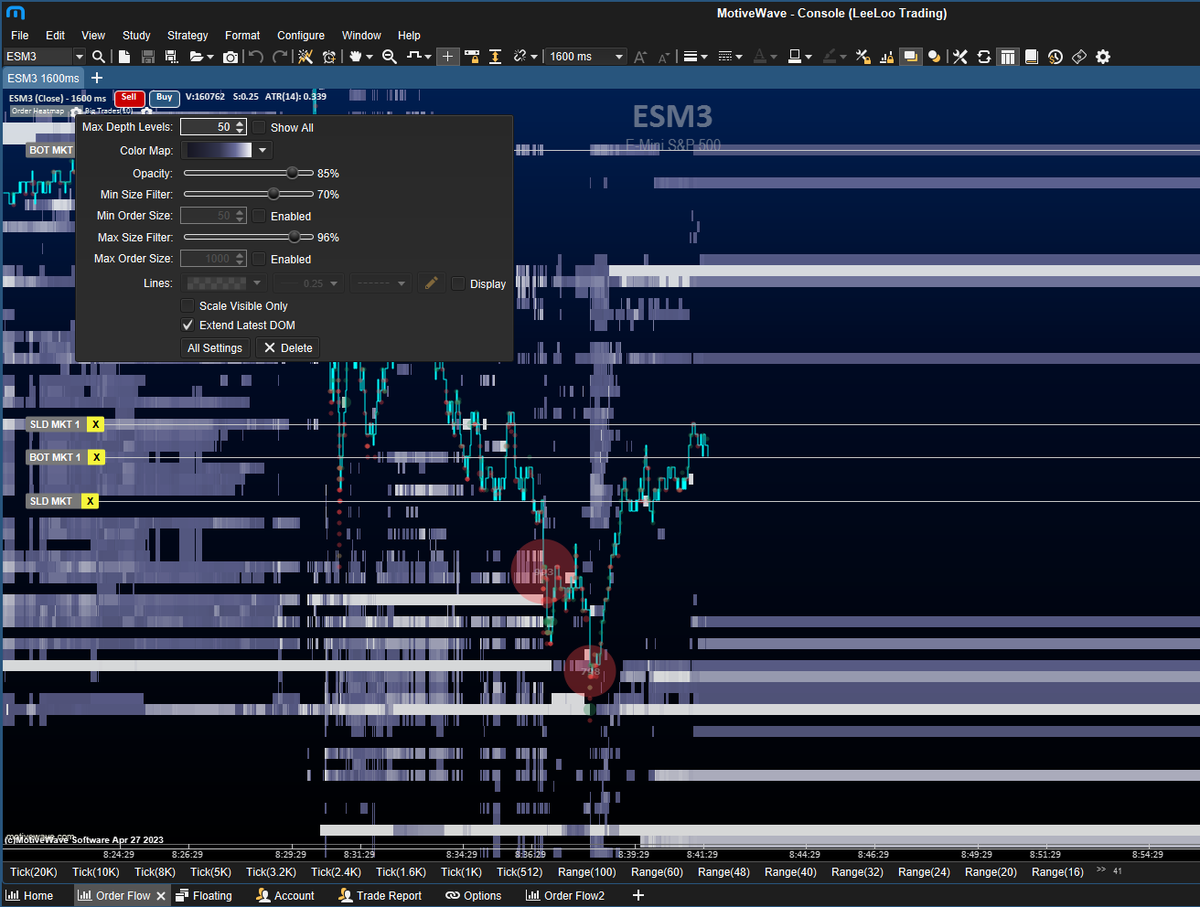The height and width of the screenshot is (907, 1200).
Task: Add a new chart tab with plus
Action: pos(97,78)
